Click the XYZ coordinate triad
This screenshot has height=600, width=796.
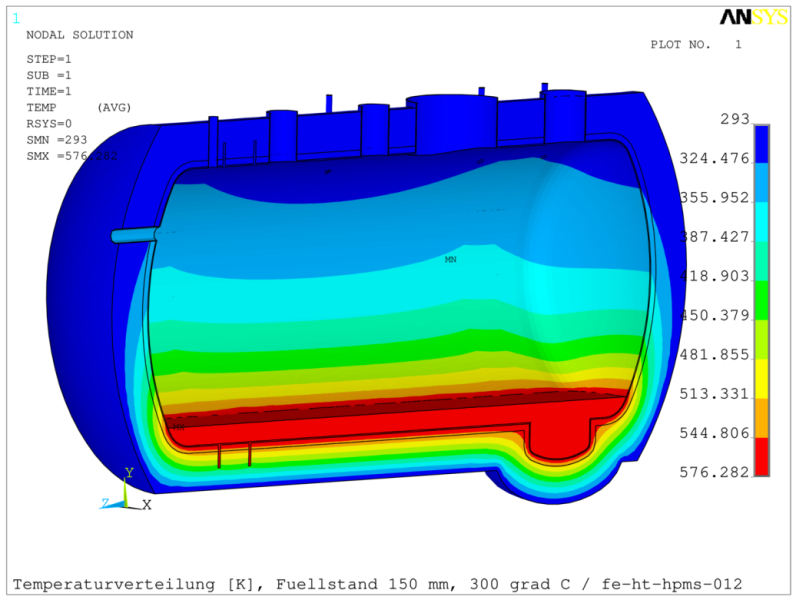click(x=127, y=493)
